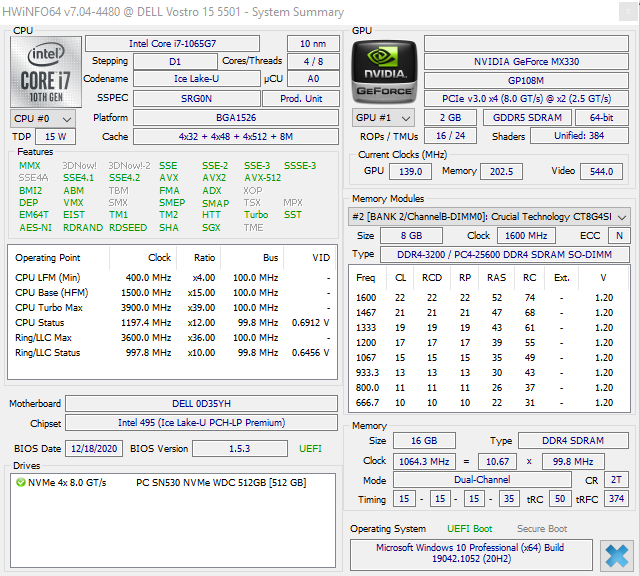The image size is (640, 576).
Task: Select the 1600 frequency timing row
Action: pos(489,298)
